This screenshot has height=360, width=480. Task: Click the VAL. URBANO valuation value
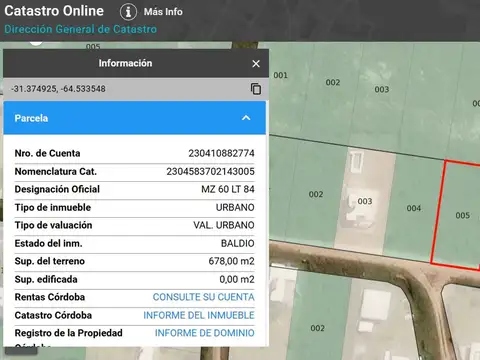(x=224, y=225)
